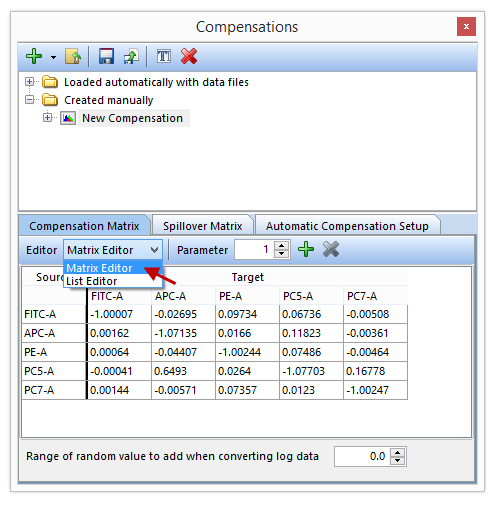Switch to the Compensation Matrix tab

(x=84, y=226)
